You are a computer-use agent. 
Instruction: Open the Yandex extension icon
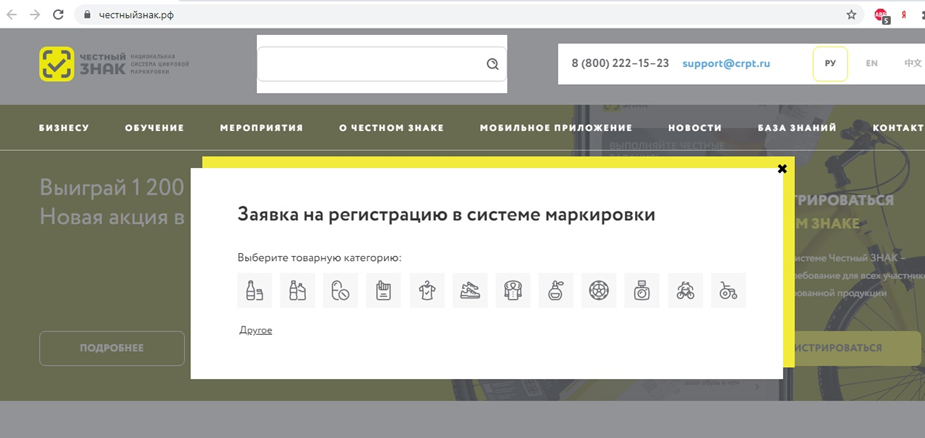pyautogui.click(x=904, y=15)
